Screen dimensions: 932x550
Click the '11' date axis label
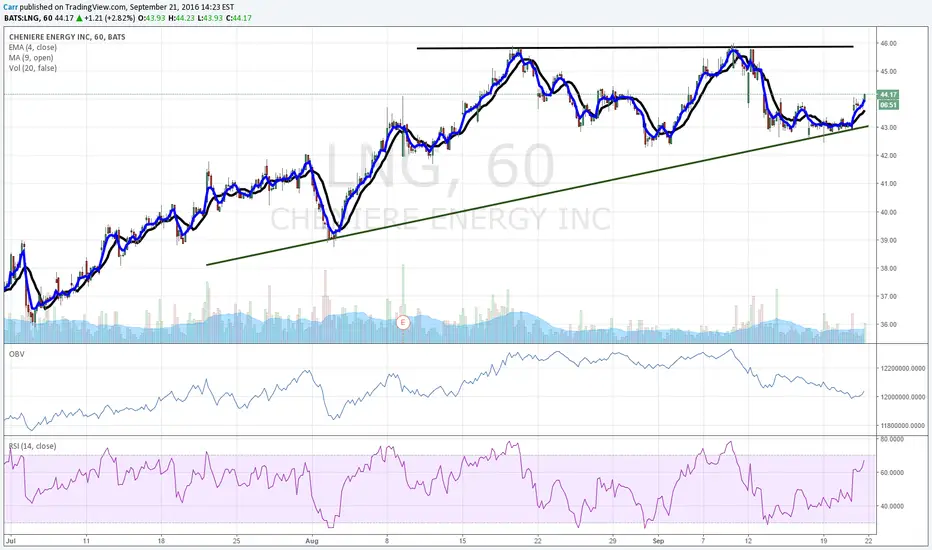(86, 541)
